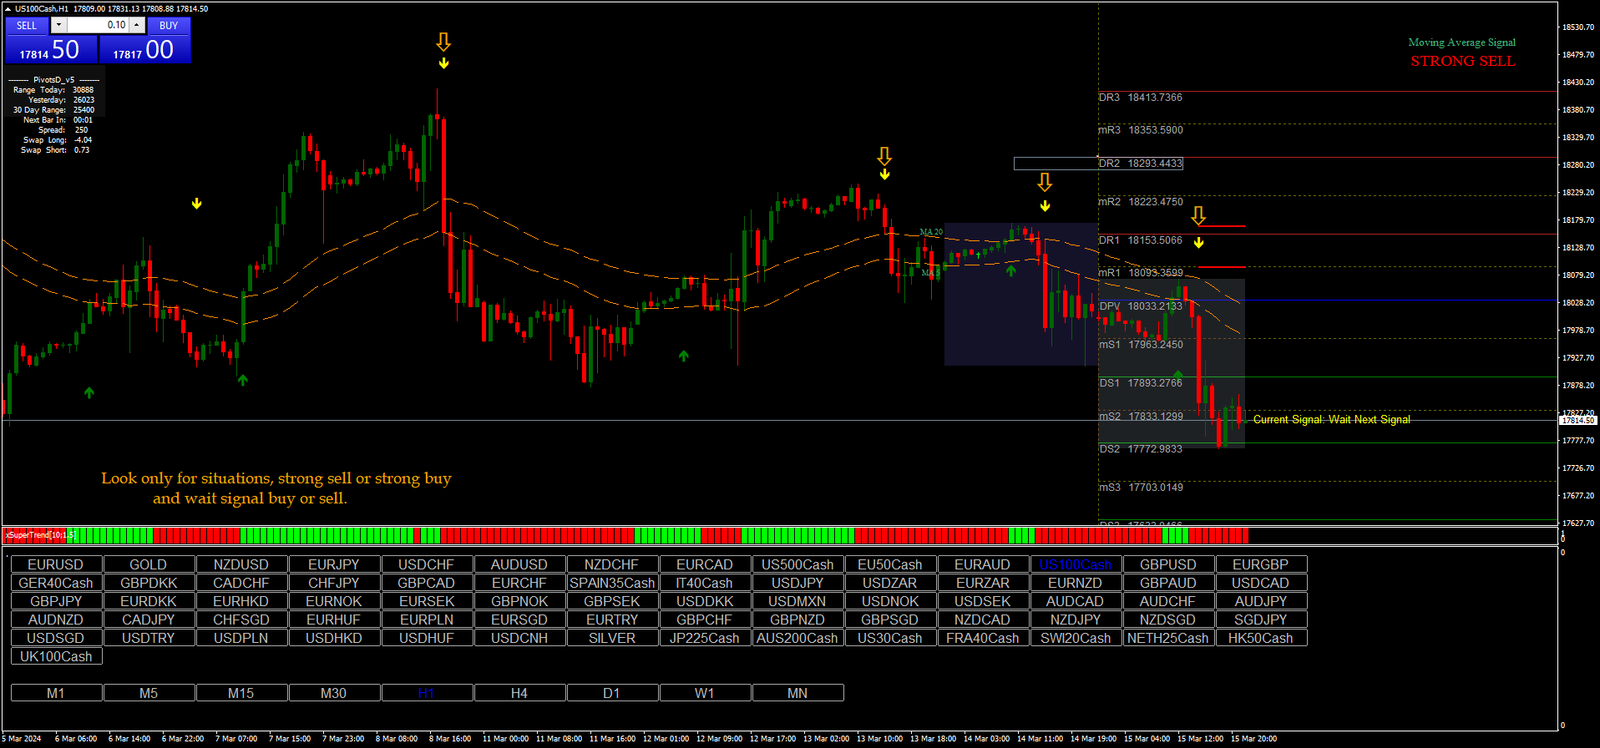1600x748 pixels.
Task: Click the leftmost green buy arrow
Action: click(x=89, y=393)
